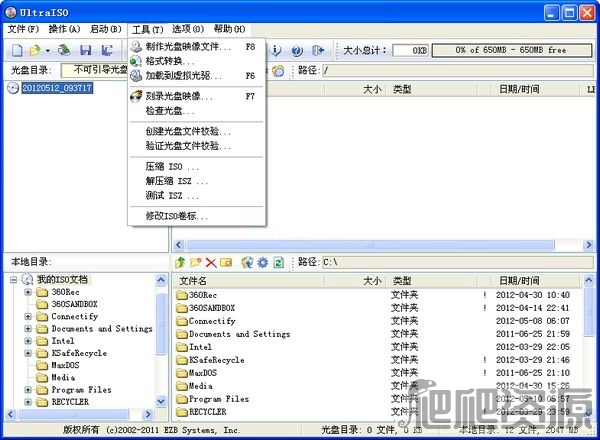This screenshot has height=440, width=600.
Task: Click the Format Conversion disc icon in menu
Action: 136,61
